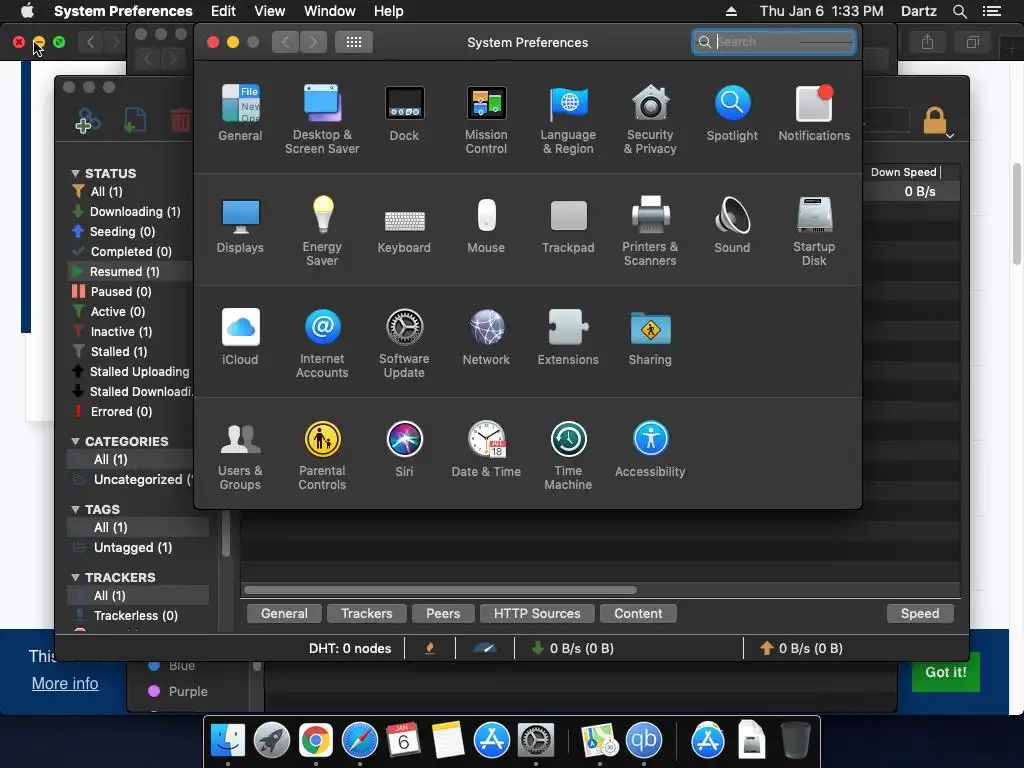Open Spotlight preferences
This screenshot has width=1024, height=768.
pyautogui.click(x=732, y=113)
